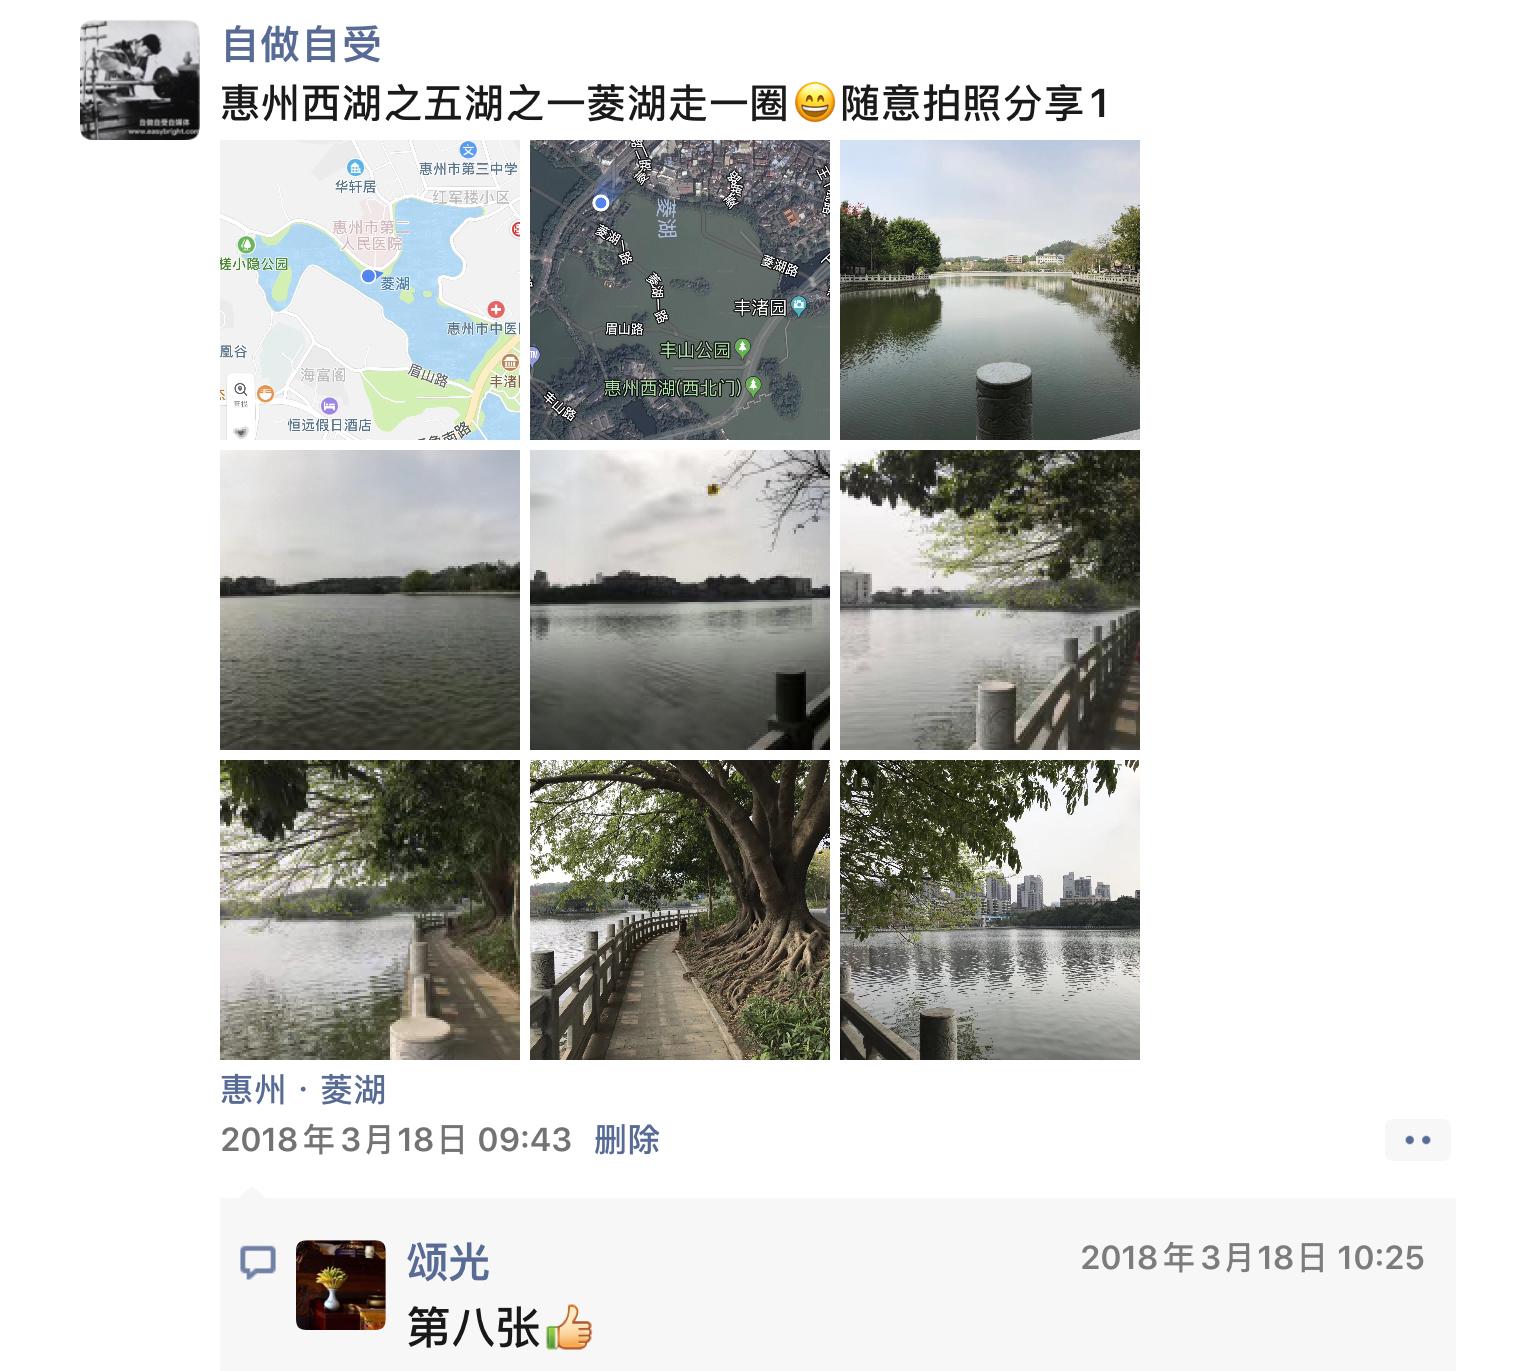The image size is (1536, 1371).
Task: Open the fifth photo with gray cloudy sky
Action: [x=680, y=600]
